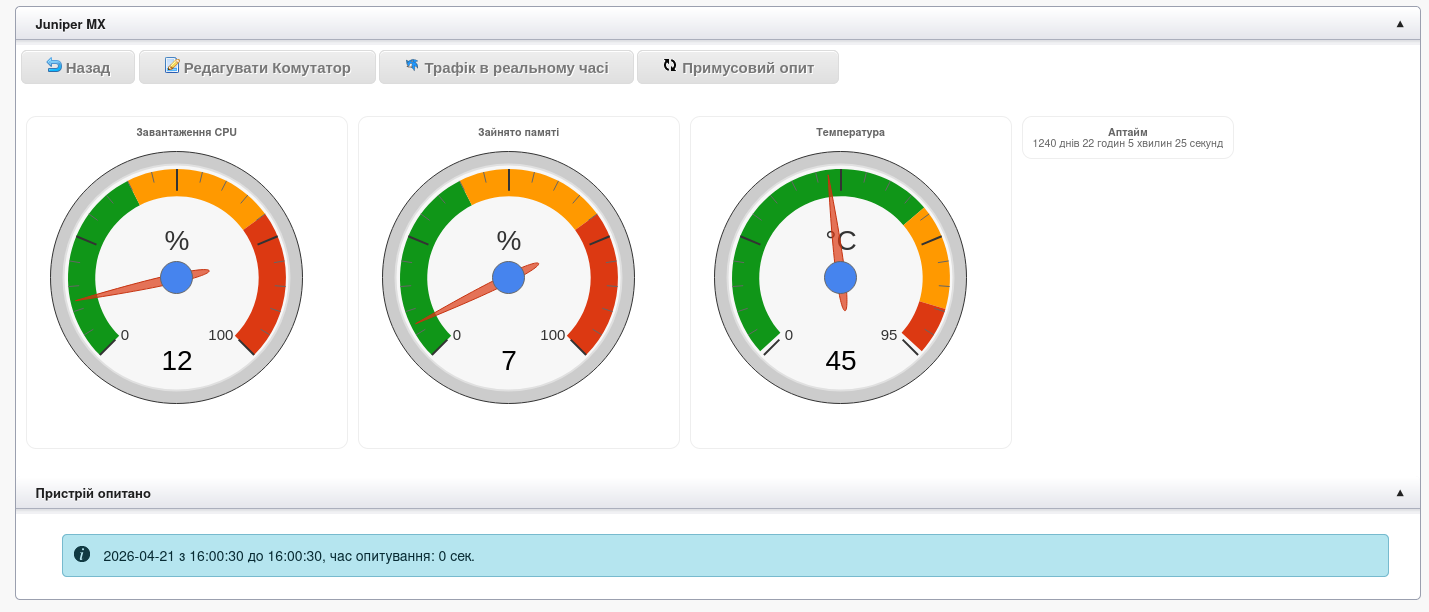Click the temperature gauge blue center hub
Image resolution: width=1429 pixels, height=612 pixels.
(841, 278)
